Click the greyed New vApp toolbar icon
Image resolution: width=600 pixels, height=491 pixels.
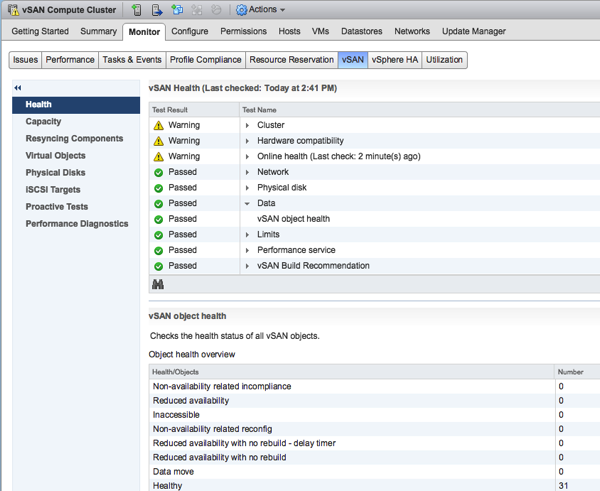coord(197,10)
